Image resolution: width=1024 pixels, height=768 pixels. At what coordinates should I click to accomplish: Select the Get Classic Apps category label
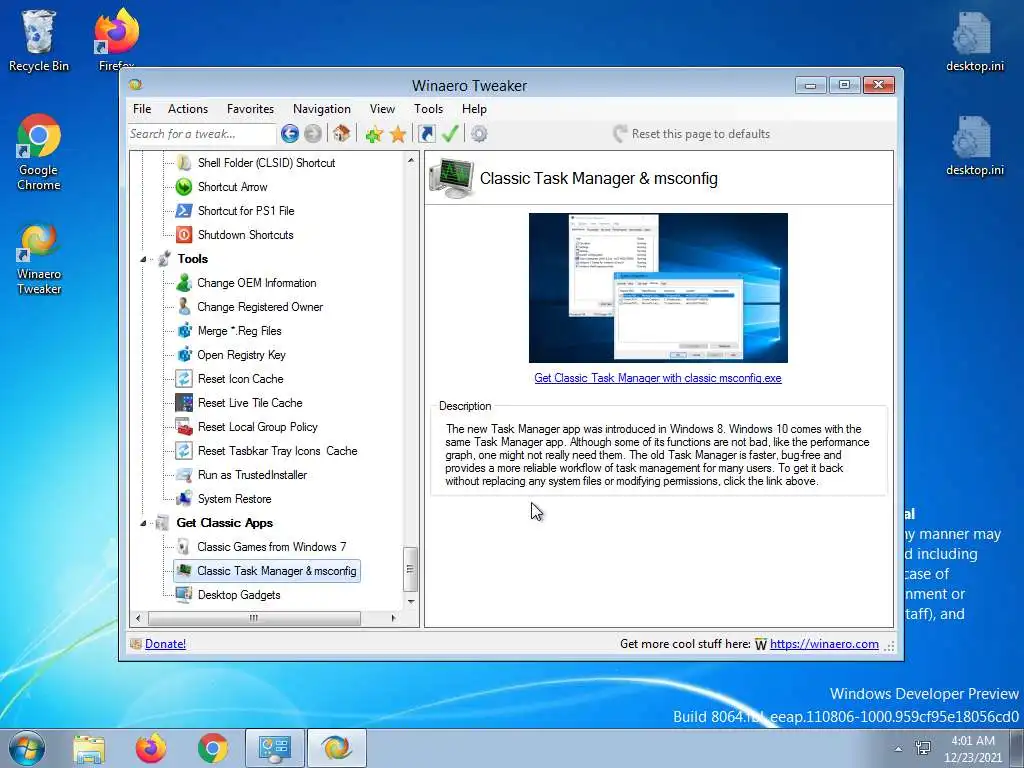(x=225, y=523)
